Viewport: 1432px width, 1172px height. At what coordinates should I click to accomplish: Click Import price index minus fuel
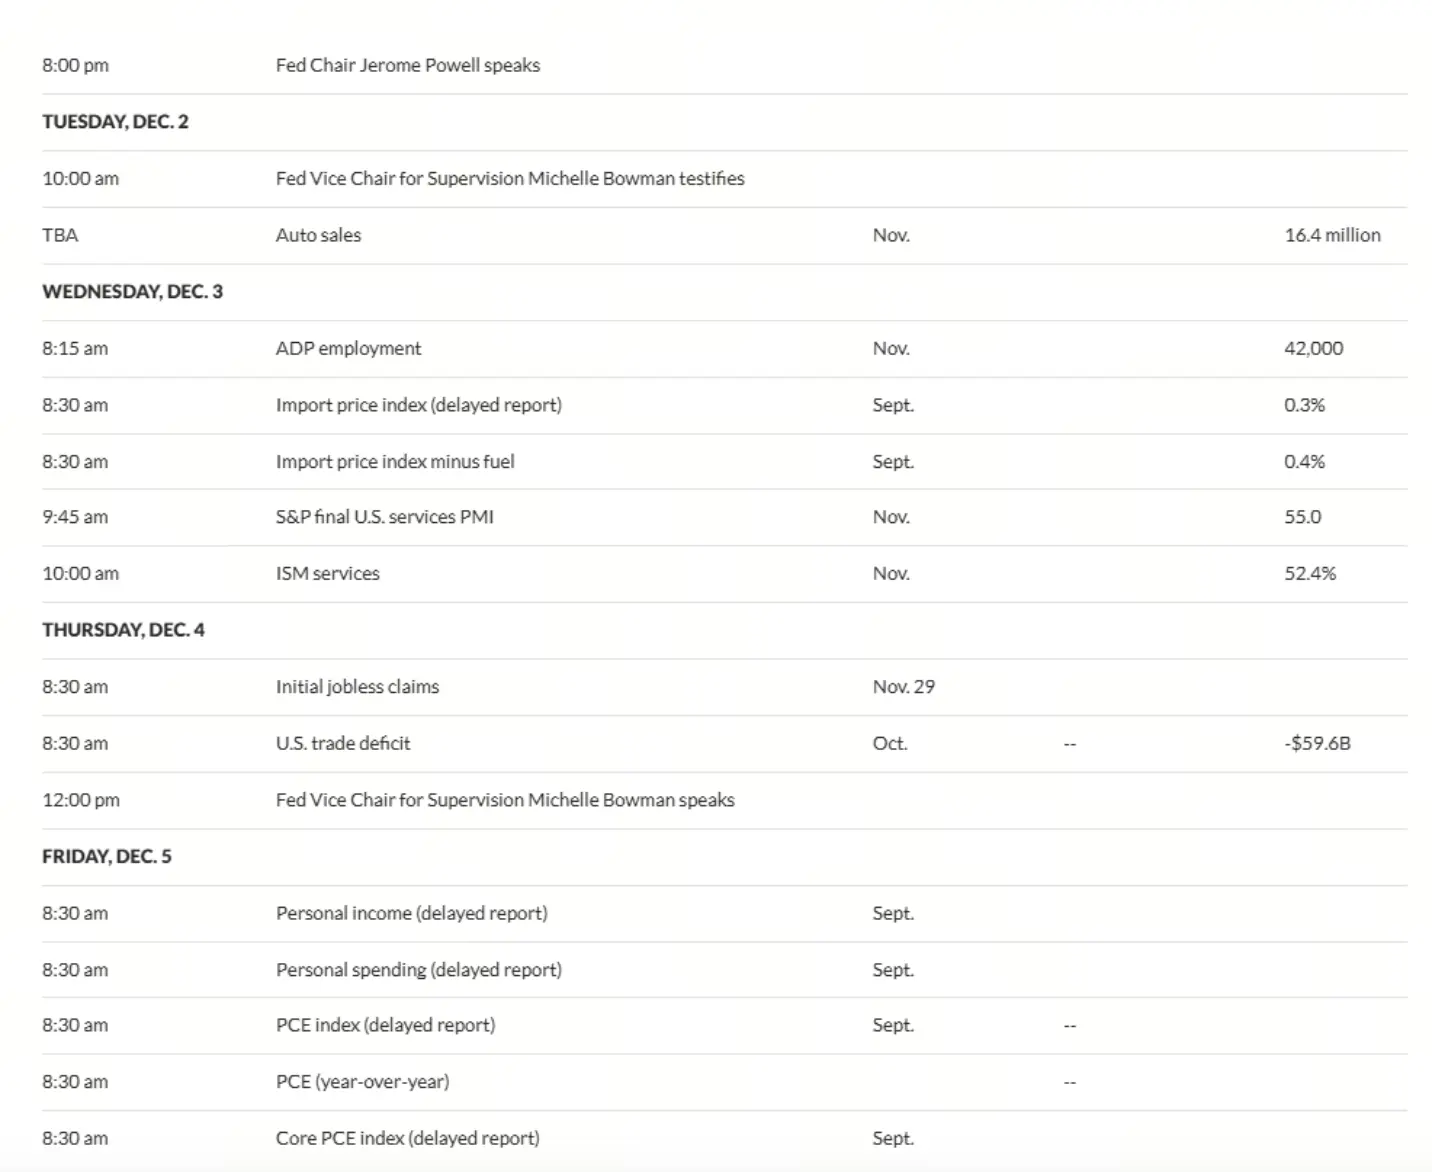pyautogui.click(x=395, y=461)
